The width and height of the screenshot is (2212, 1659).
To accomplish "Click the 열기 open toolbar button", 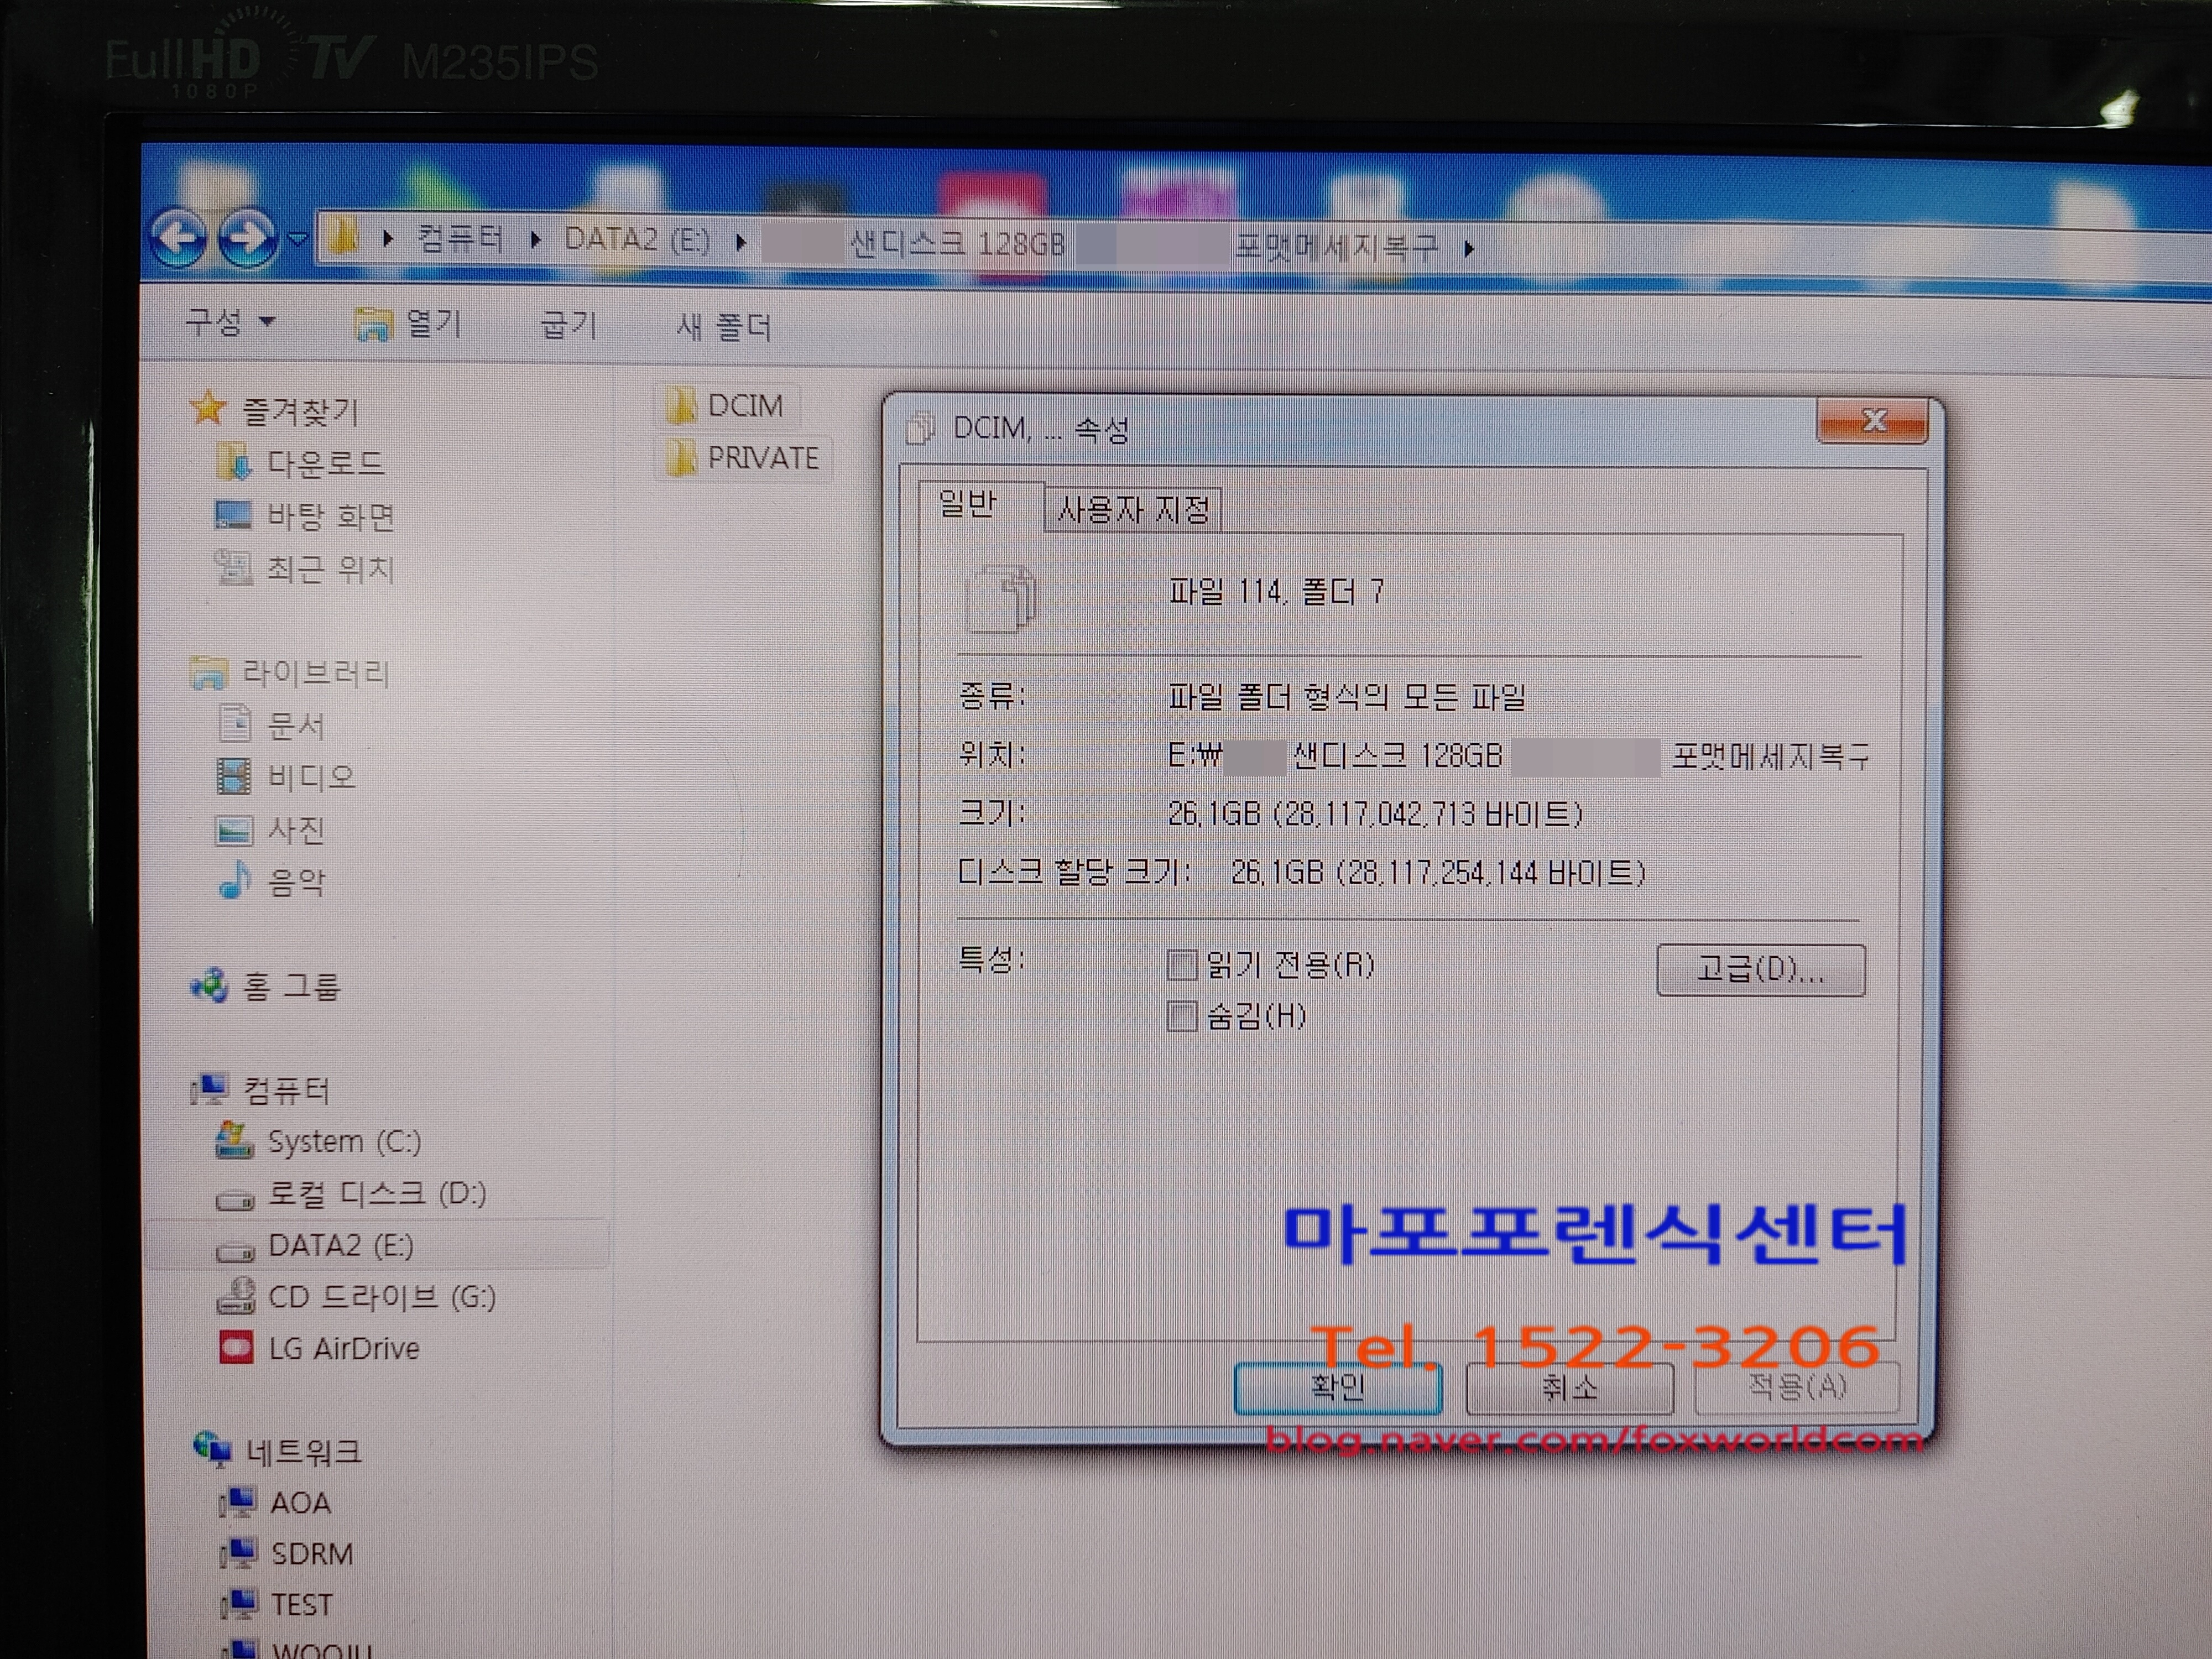I will pos(410,323).
